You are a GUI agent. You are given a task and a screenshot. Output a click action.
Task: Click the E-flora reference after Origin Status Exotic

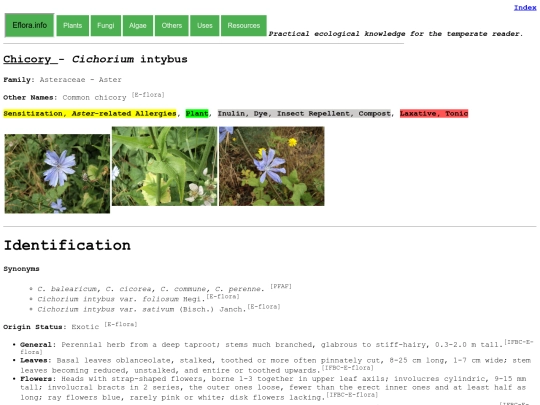click(x=121, y=324)
